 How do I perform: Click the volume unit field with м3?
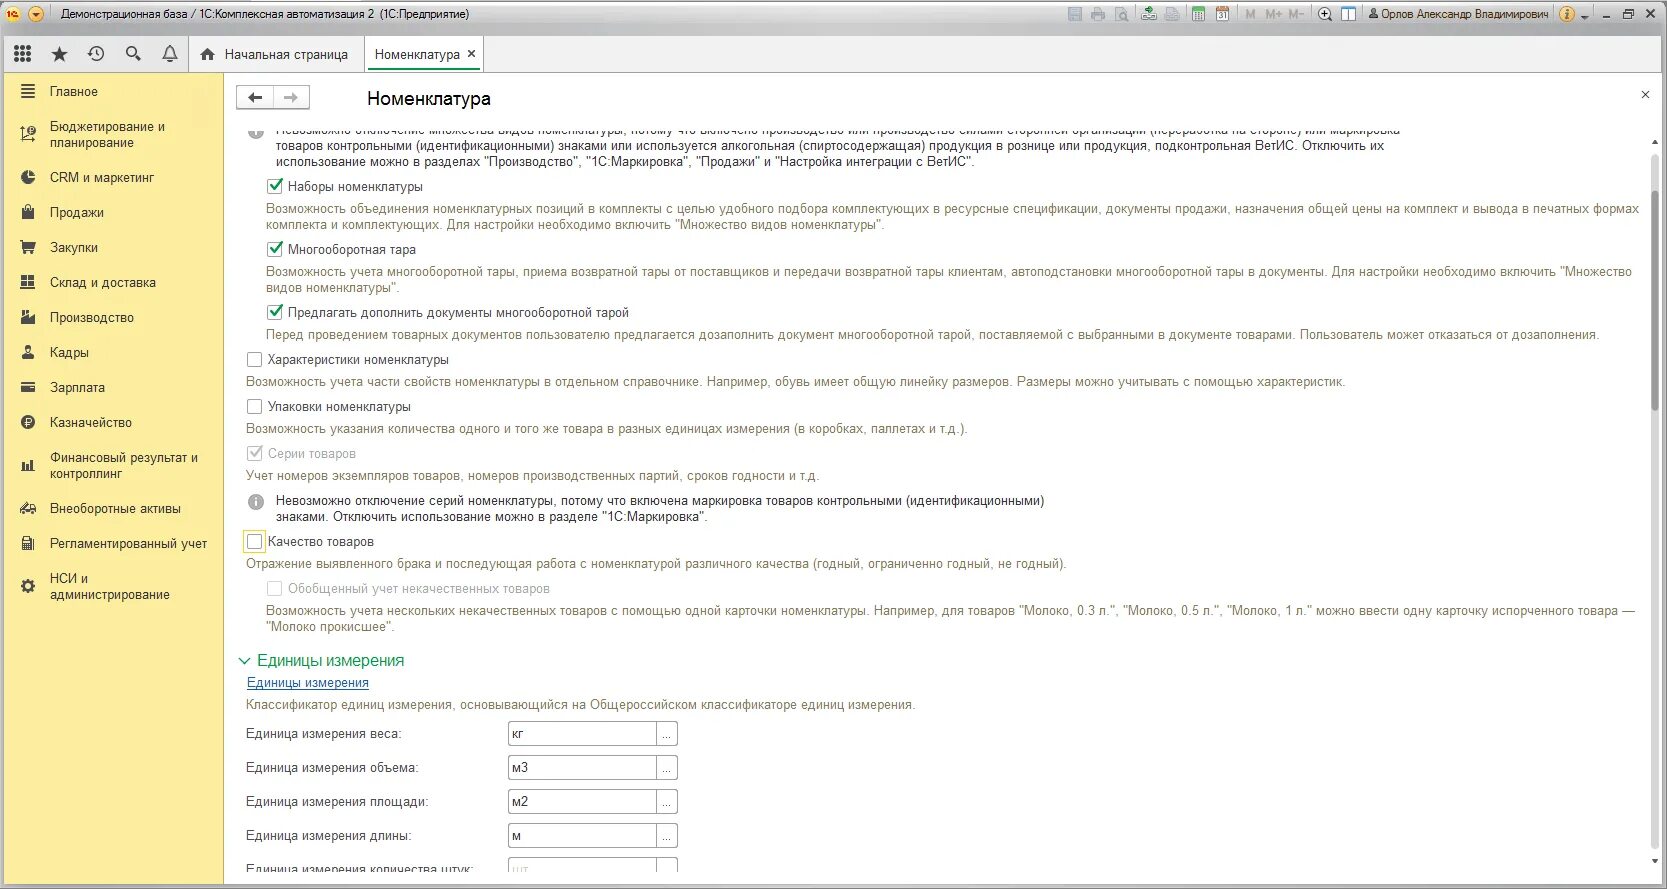(582, 768)
